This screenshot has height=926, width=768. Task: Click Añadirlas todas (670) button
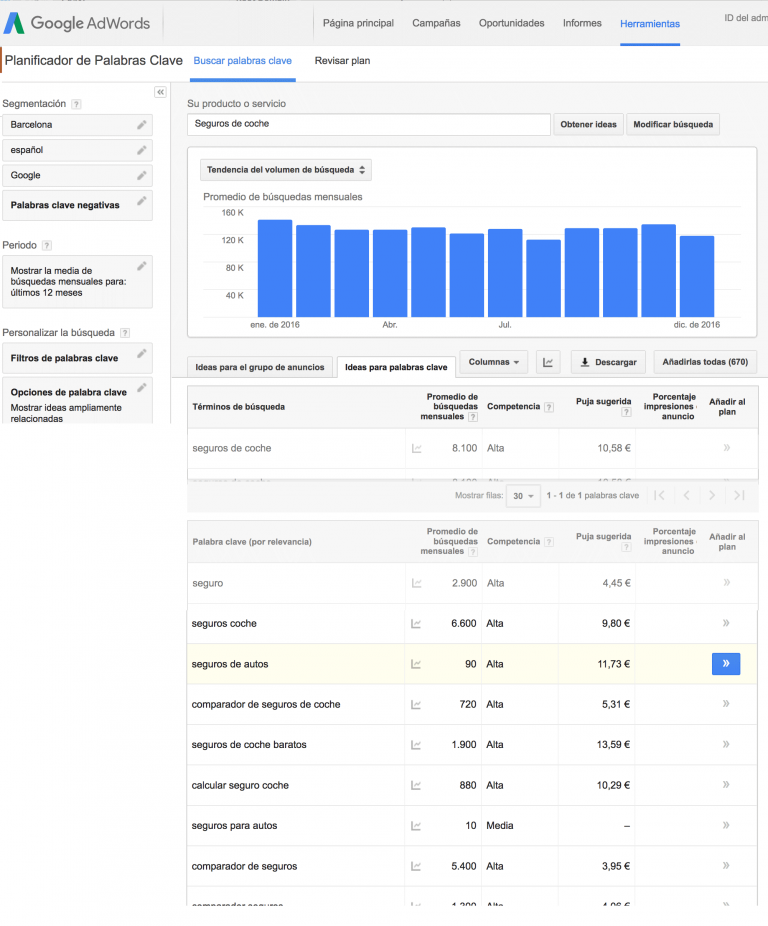tap(705, 362)
